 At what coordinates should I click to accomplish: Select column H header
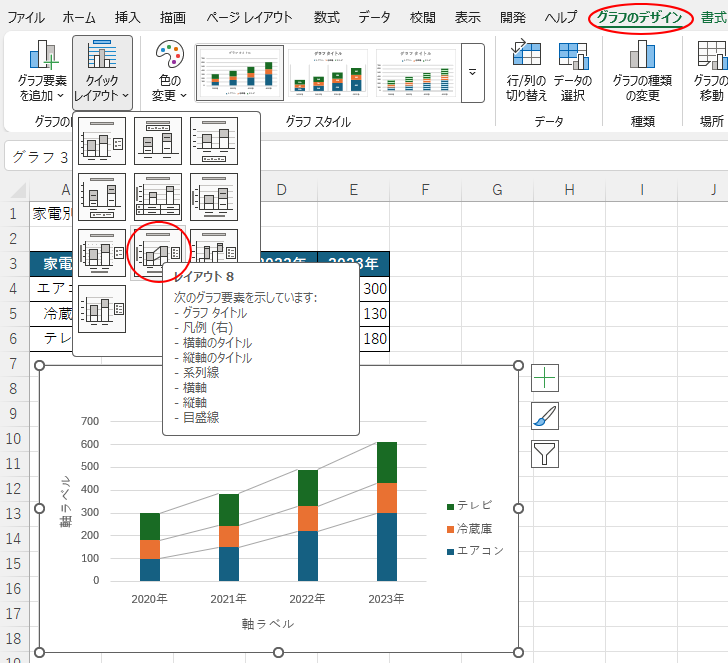[x=569, y=190]
